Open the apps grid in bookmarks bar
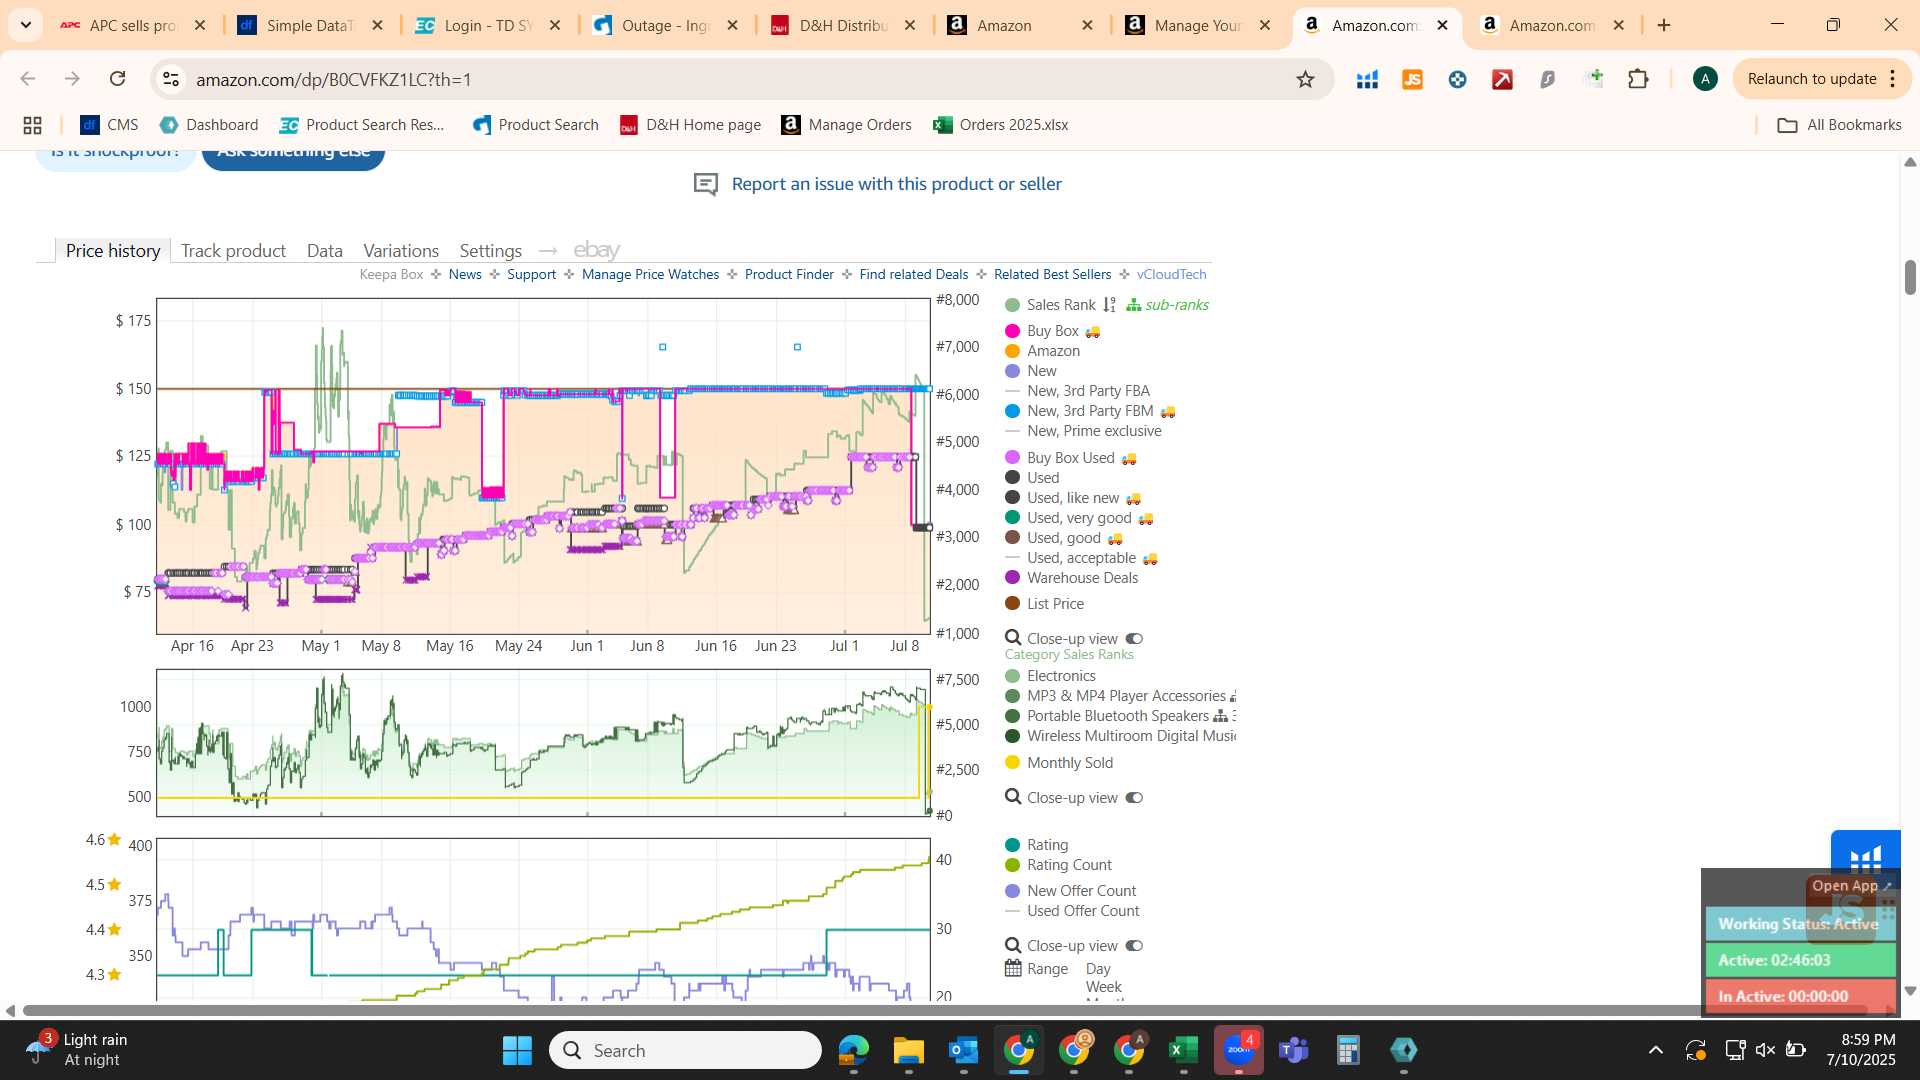This screenshot has height=1080, width=1920. [x=32, y=125]
